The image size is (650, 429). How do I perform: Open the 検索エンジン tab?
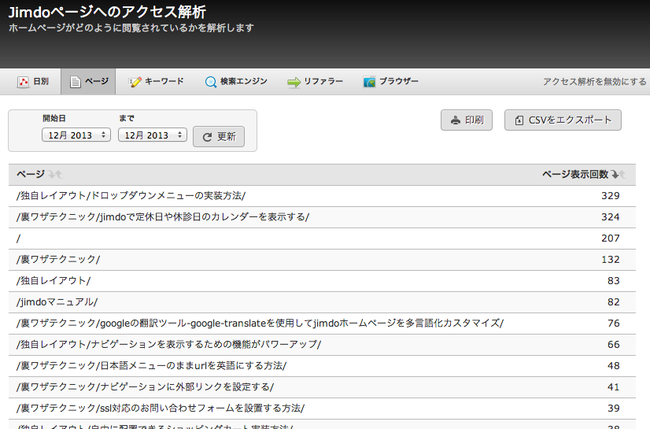[236, 82]
